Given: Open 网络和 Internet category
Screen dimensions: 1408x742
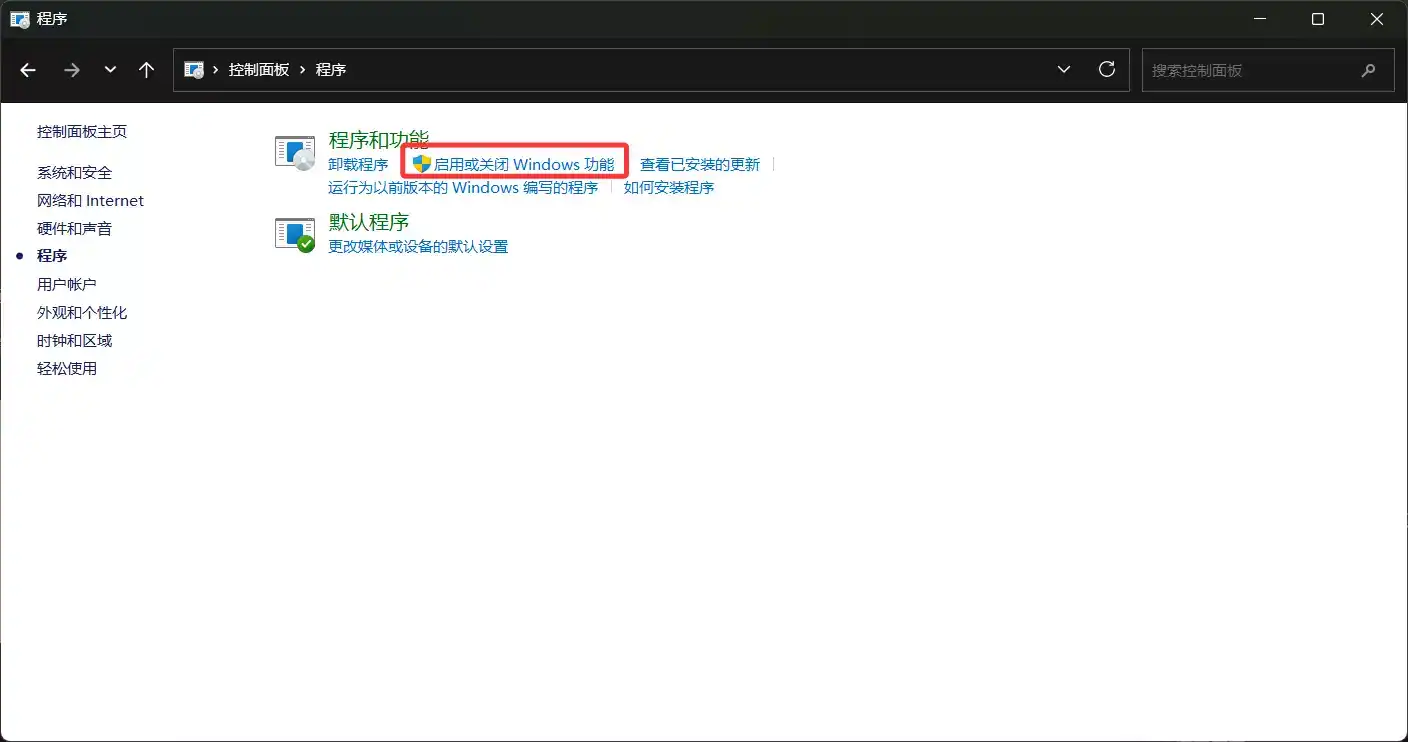Looking at the screenshot, I should (91, 201).
